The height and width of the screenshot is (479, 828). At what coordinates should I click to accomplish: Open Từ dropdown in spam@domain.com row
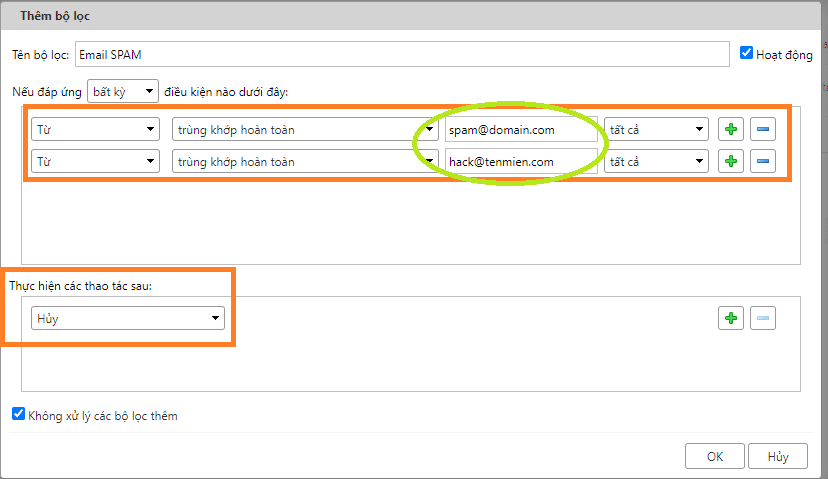95,129
